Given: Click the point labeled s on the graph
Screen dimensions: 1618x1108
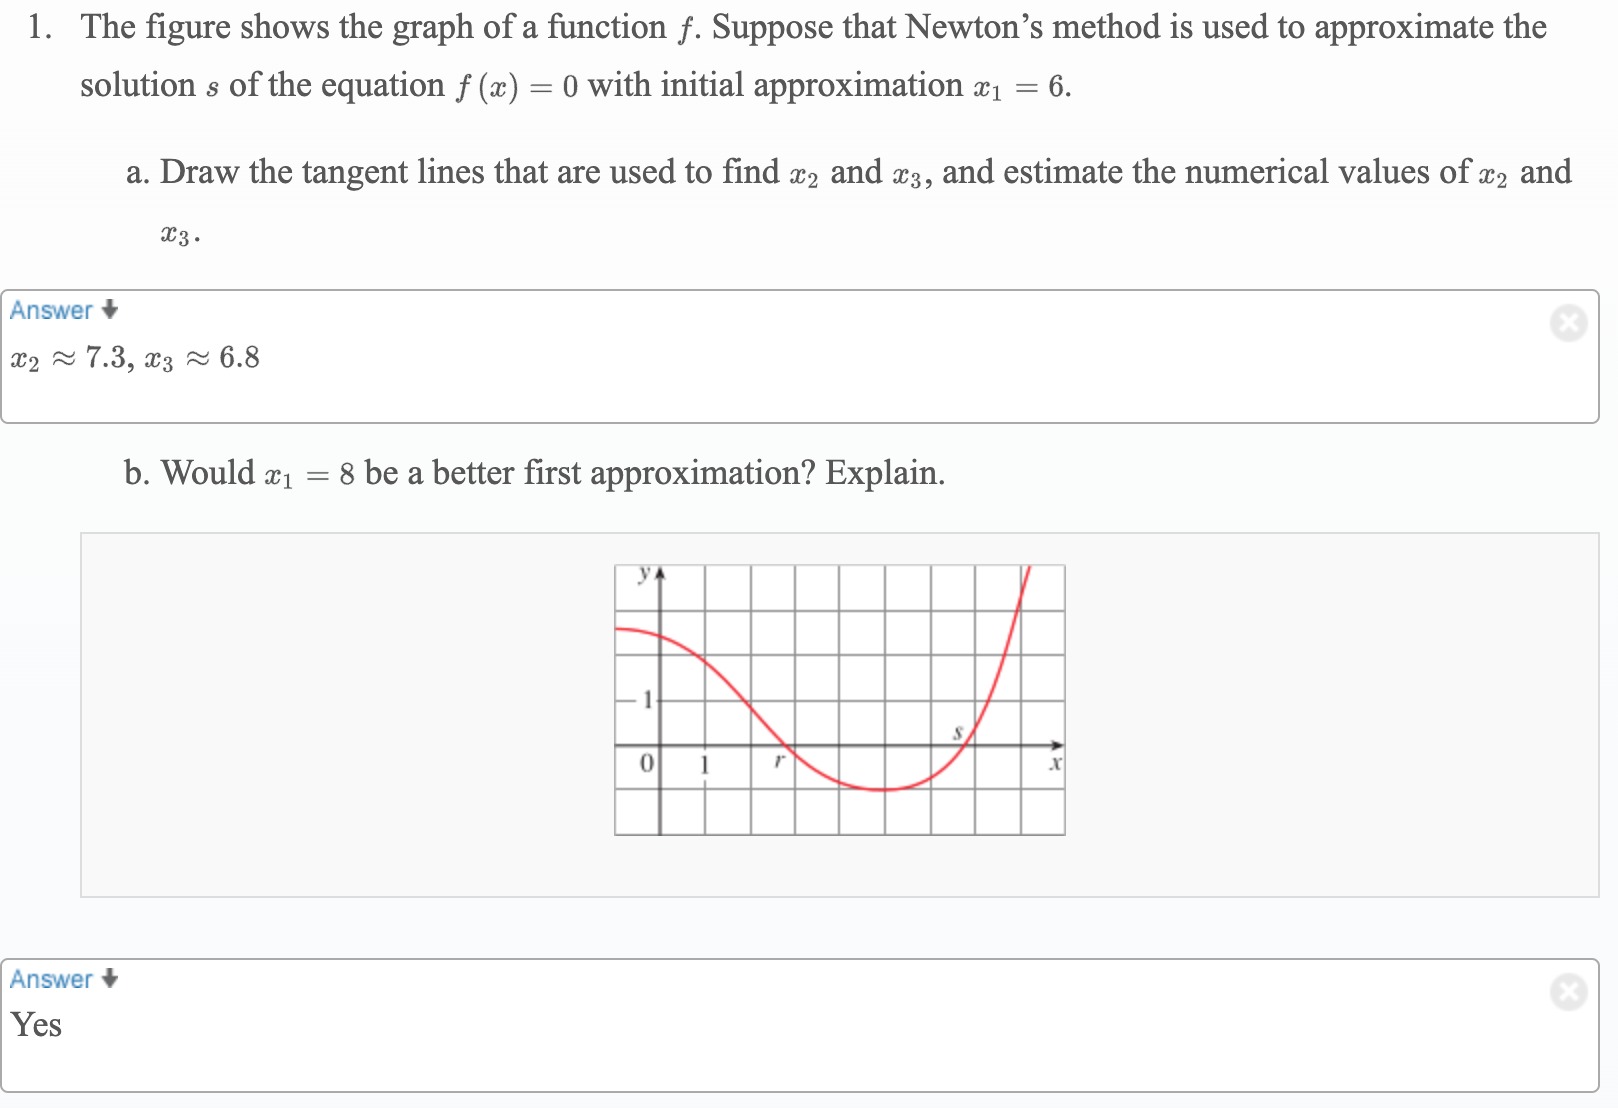Looking at the screenshot, I should pyautogui.click(x=957, y=733).
